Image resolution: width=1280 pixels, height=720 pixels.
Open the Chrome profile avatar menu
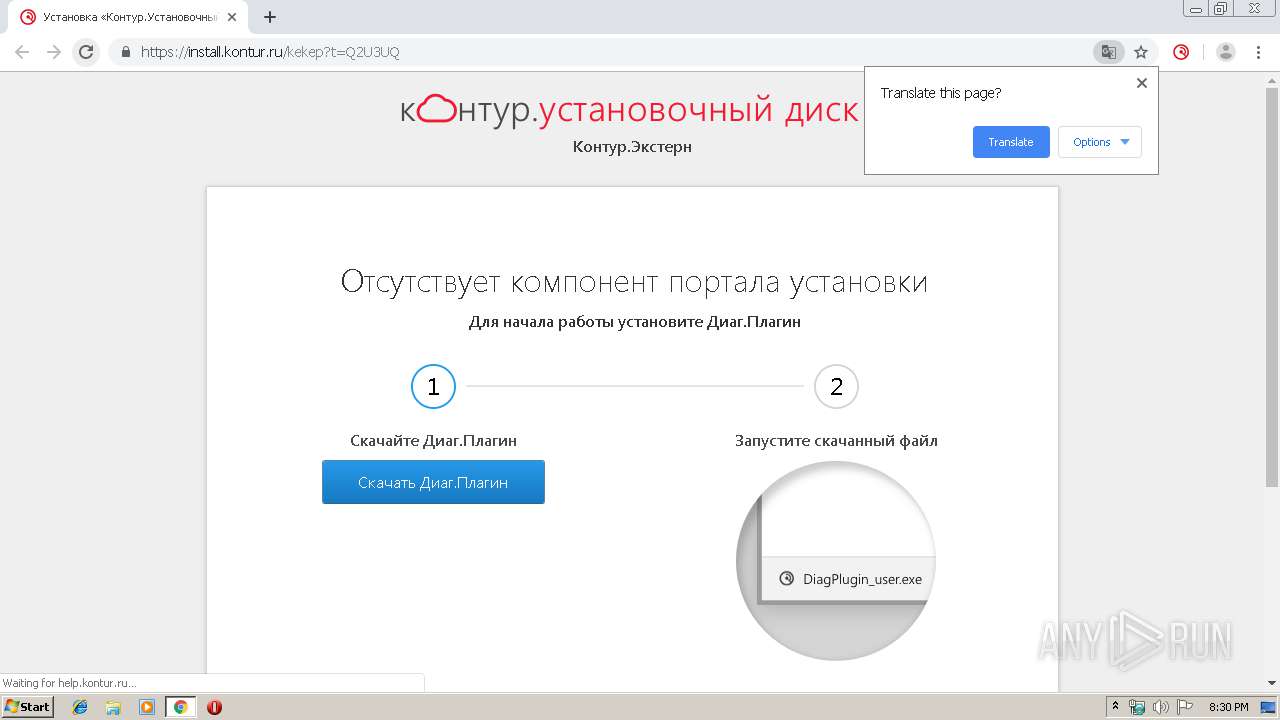tap(1226, 52)
